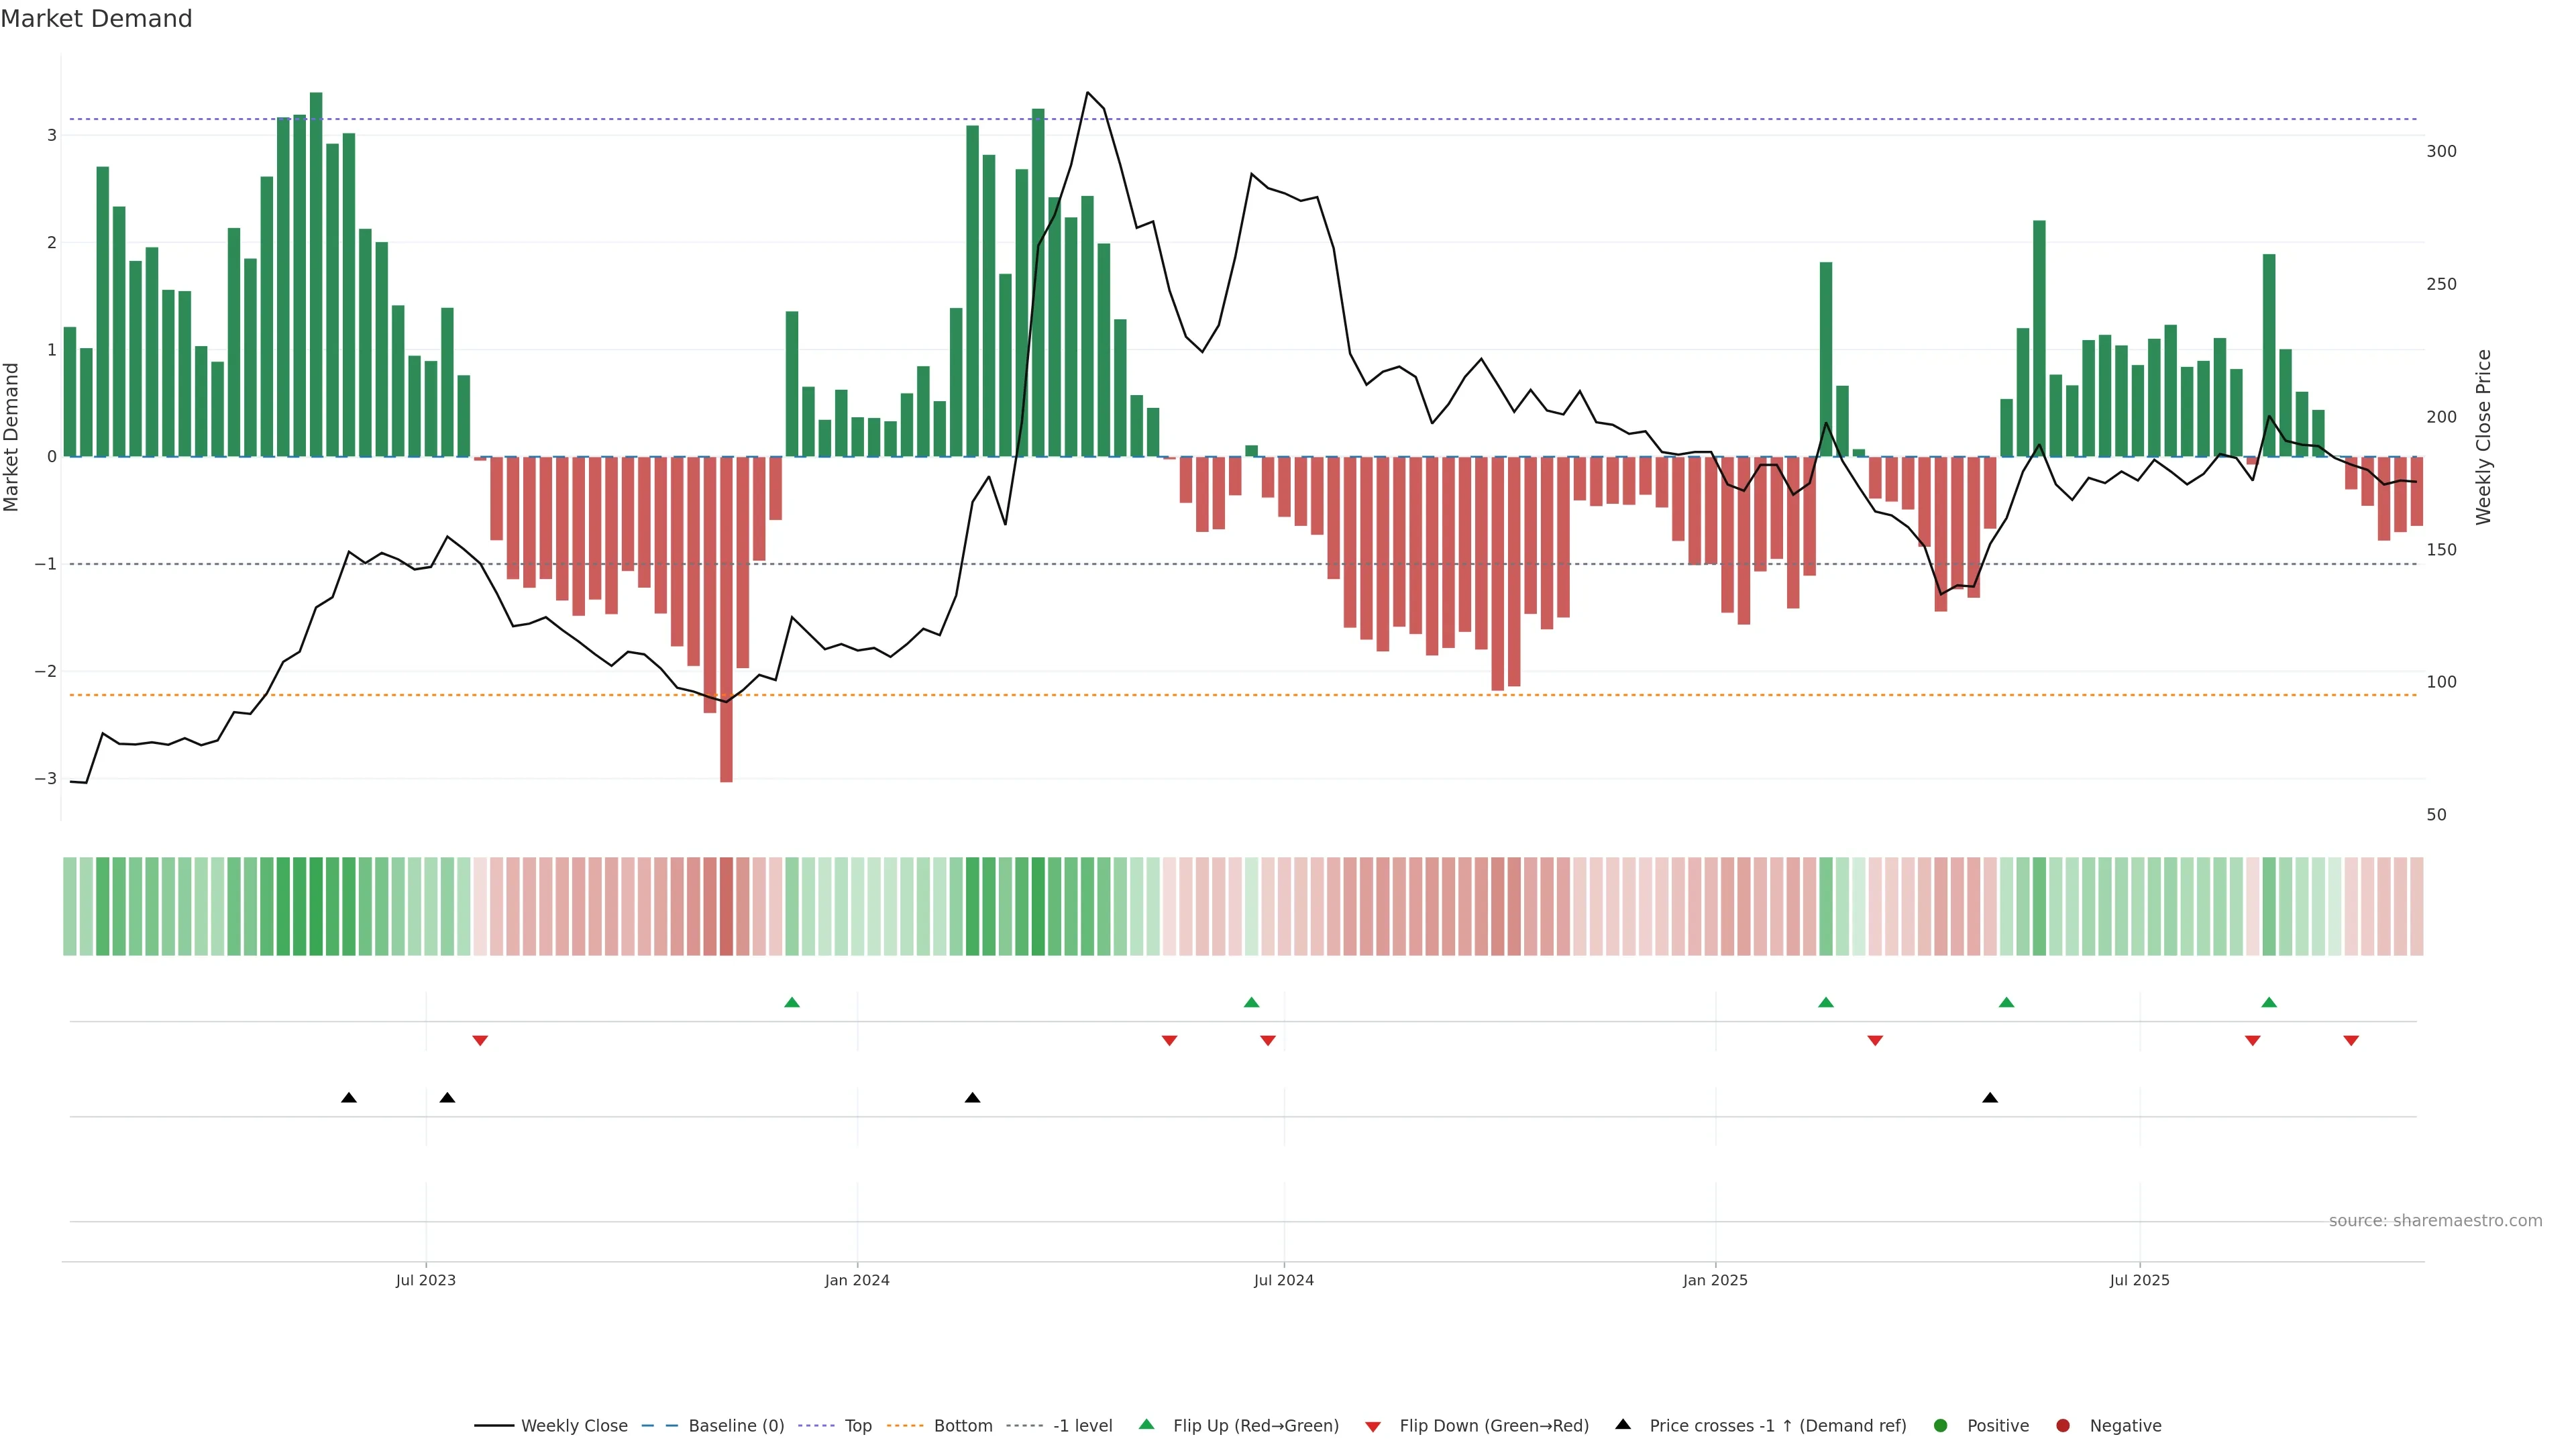Click the Flip Up green triangle legend icon
This screenshot has height=1449, width=2576.
click(x=1146, y=1424)
